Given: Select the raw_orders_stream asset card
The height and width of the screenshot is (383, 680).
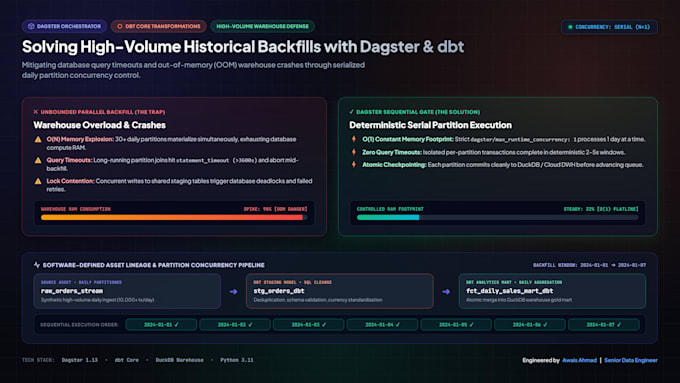Looking at the screenshot, I should pyautogui.click(x=127, y=291).
